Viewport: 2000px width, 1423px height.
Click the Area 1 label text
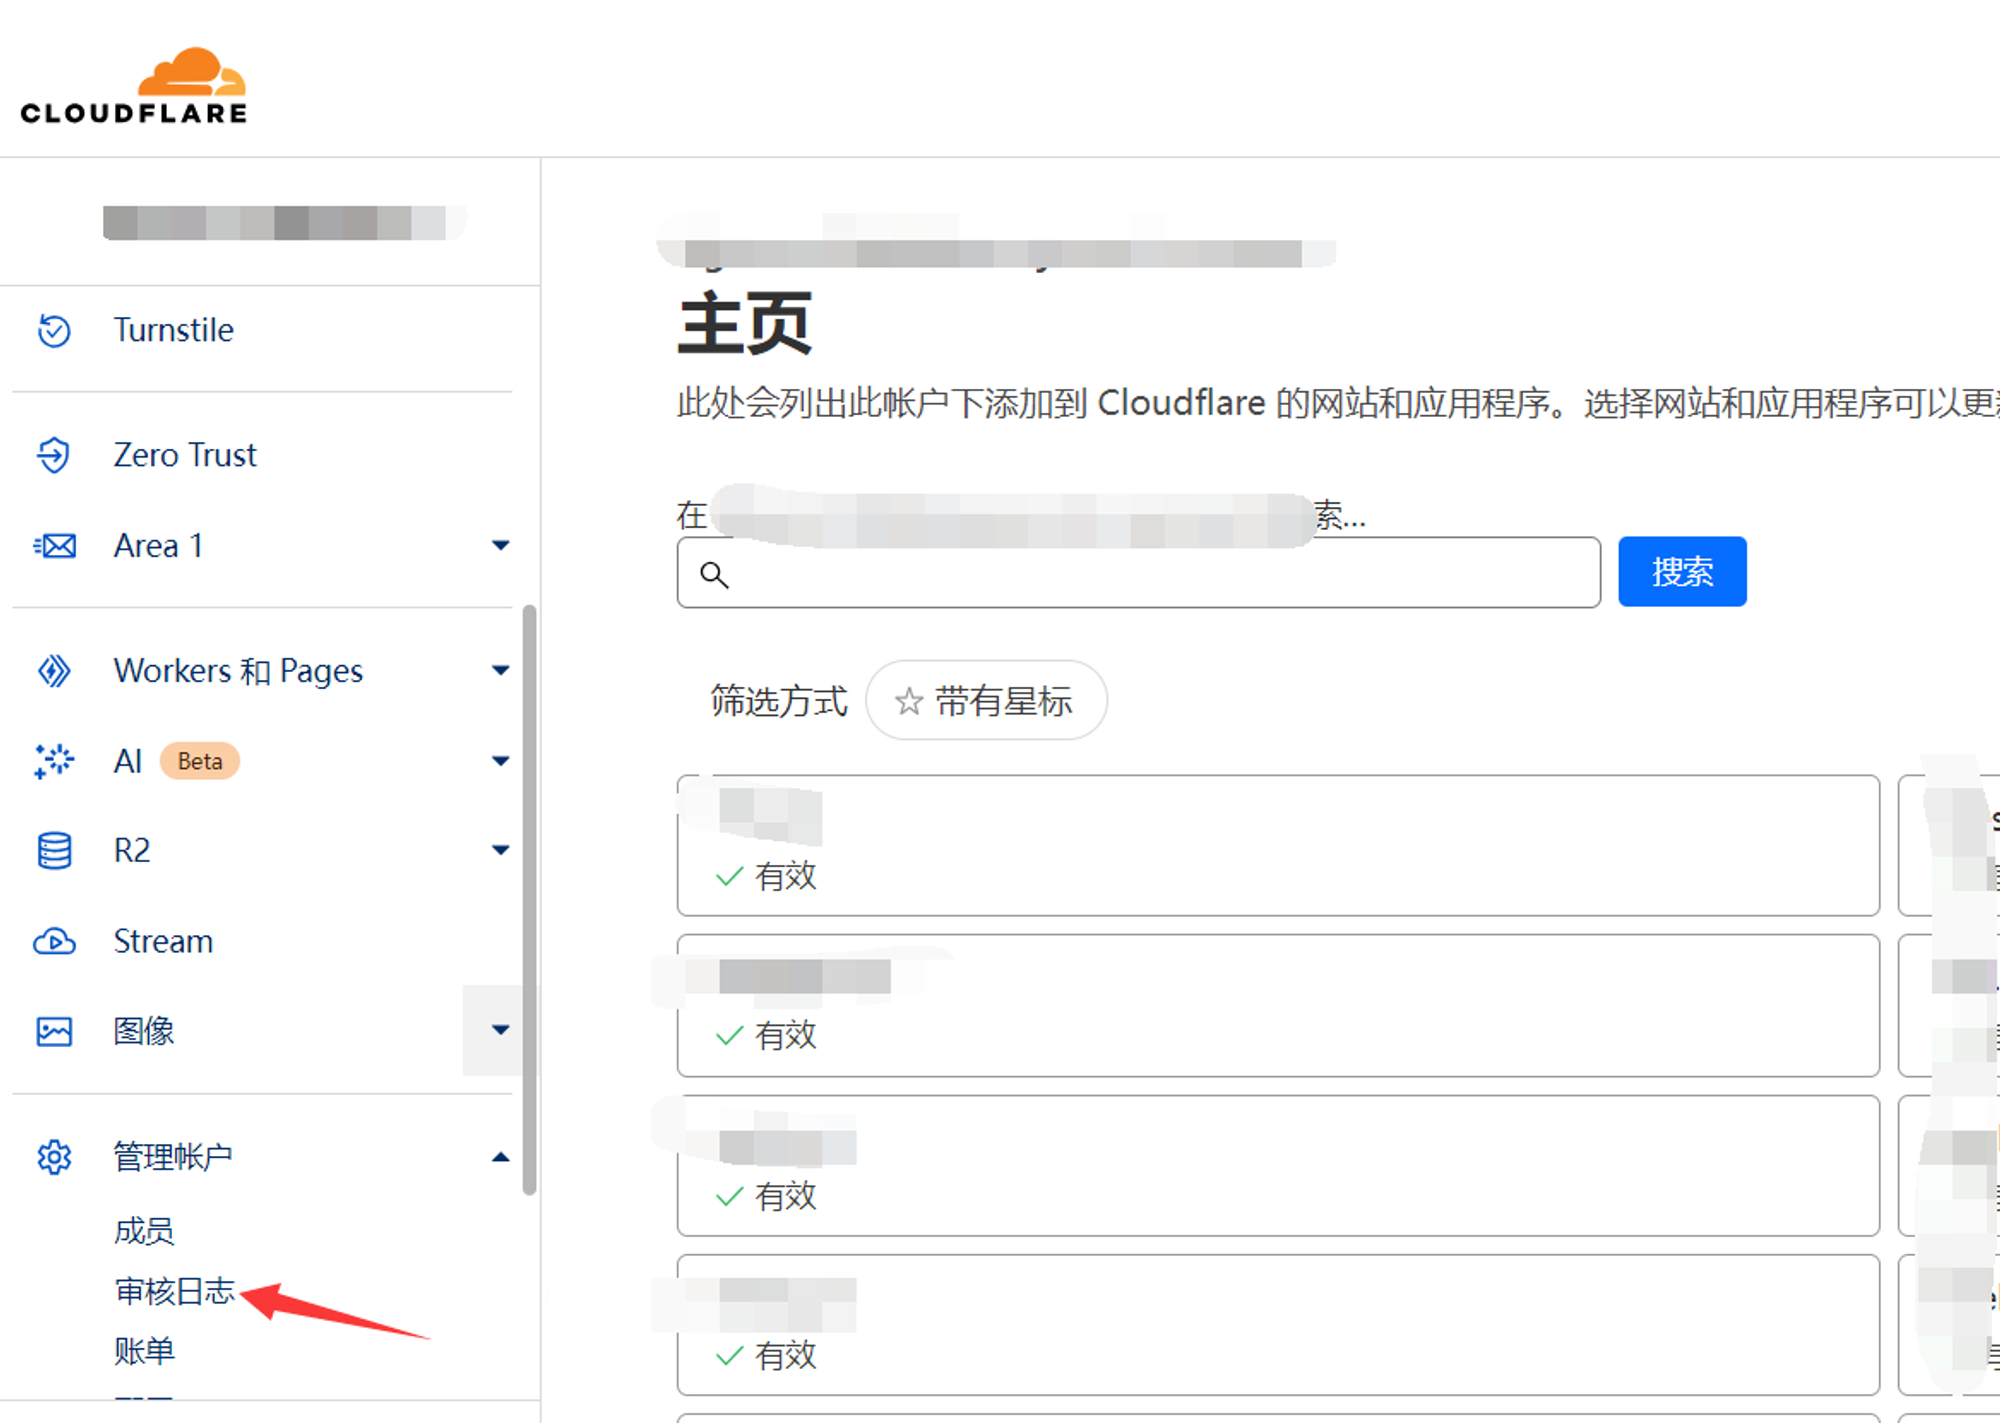click(x=158, y=546)
